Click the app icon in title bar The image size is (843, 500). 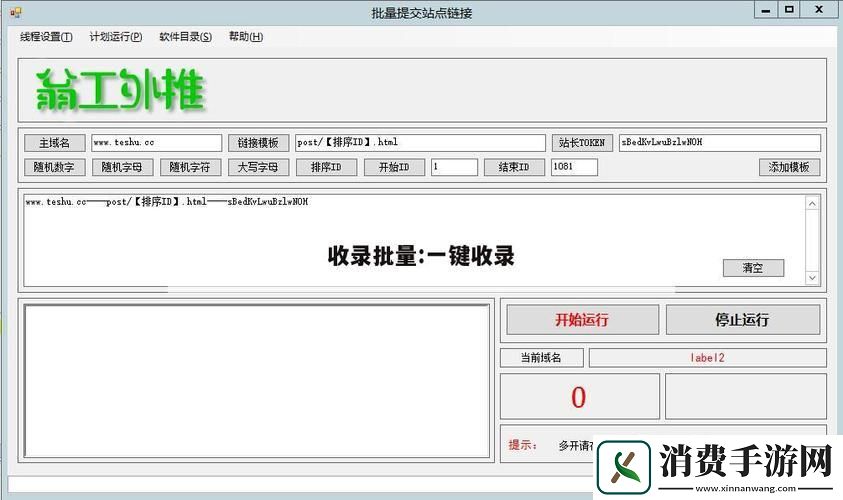15,12
